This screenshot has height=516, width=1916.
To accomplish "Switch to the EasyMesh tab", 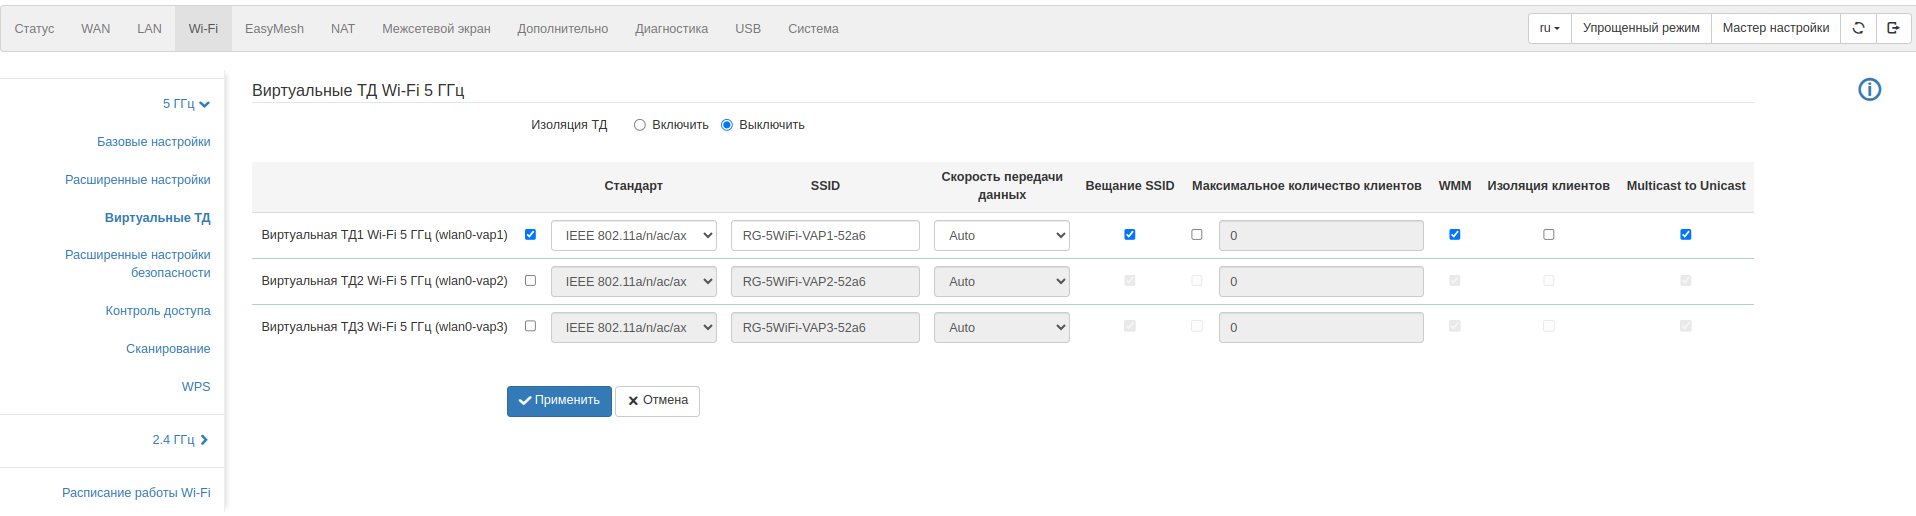I will click(x=274, y=29).
